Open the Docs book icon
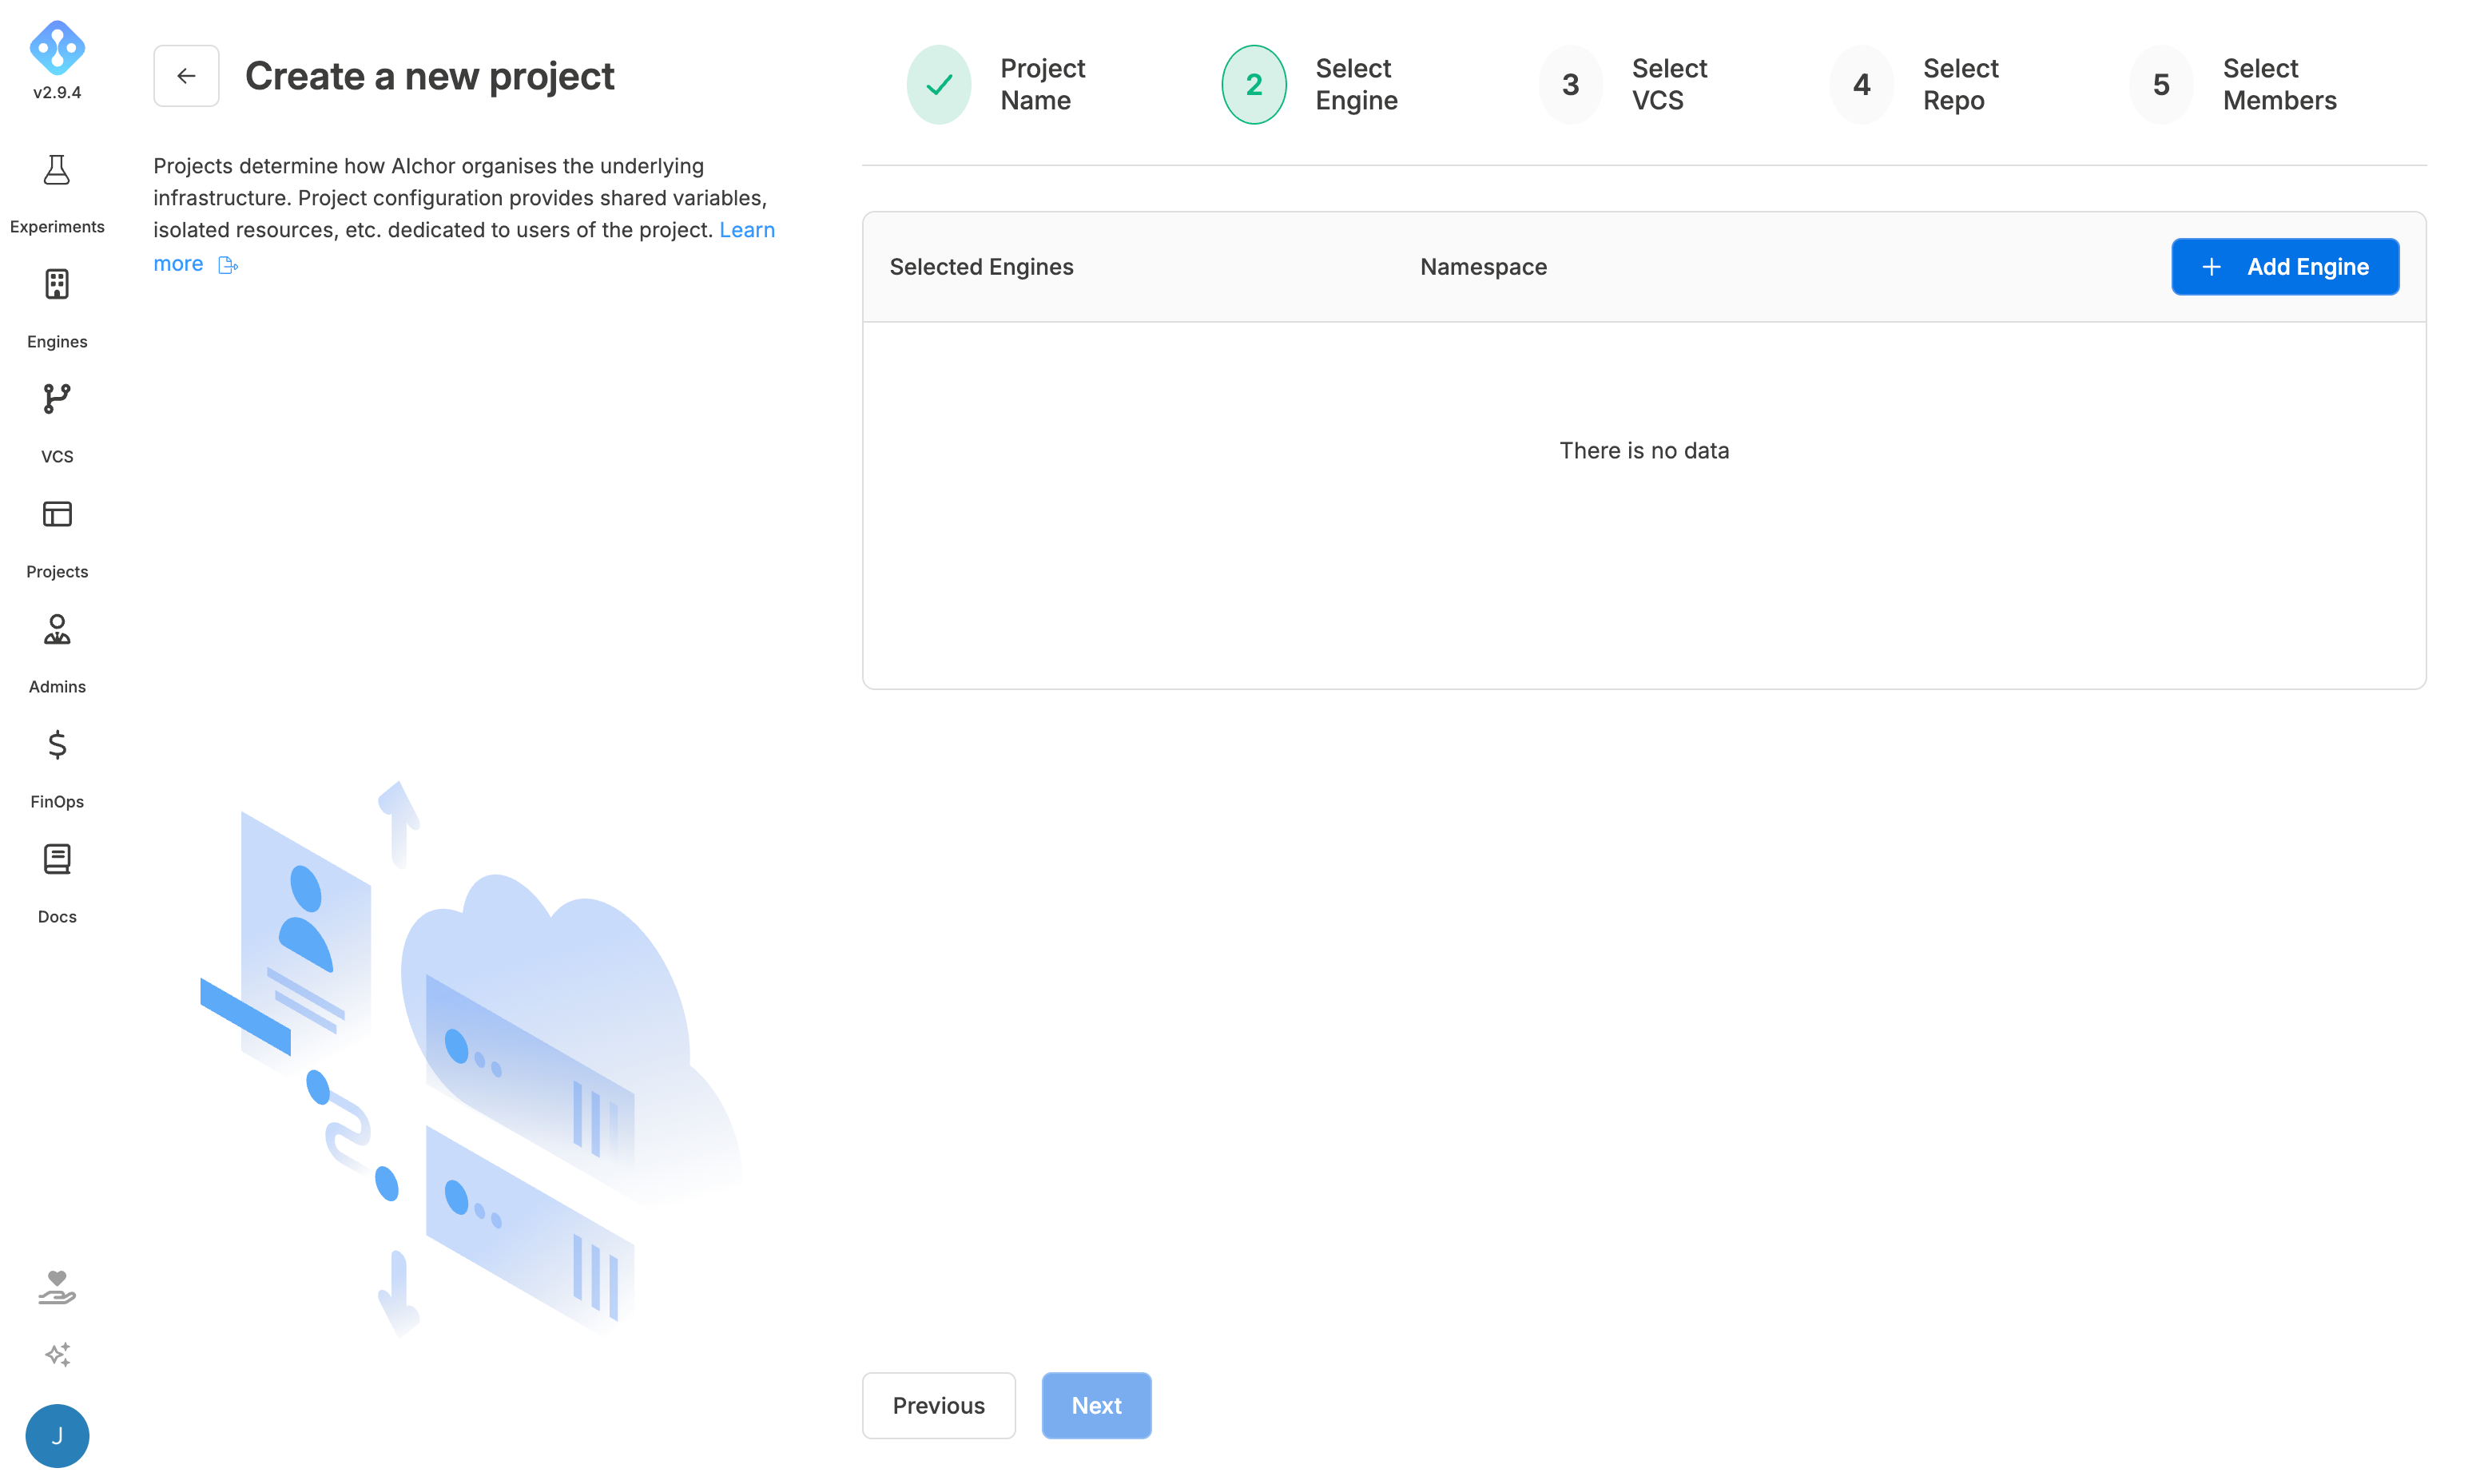 tap(57, 859)
